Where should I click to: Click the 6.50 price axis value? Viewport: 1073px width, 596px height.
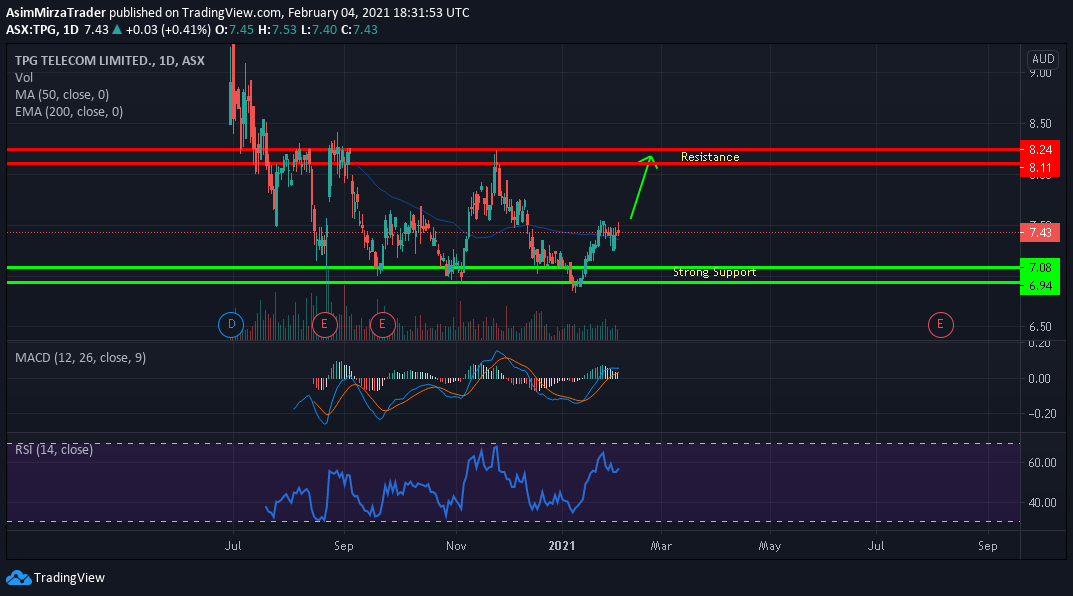[x=1040, y=327]
